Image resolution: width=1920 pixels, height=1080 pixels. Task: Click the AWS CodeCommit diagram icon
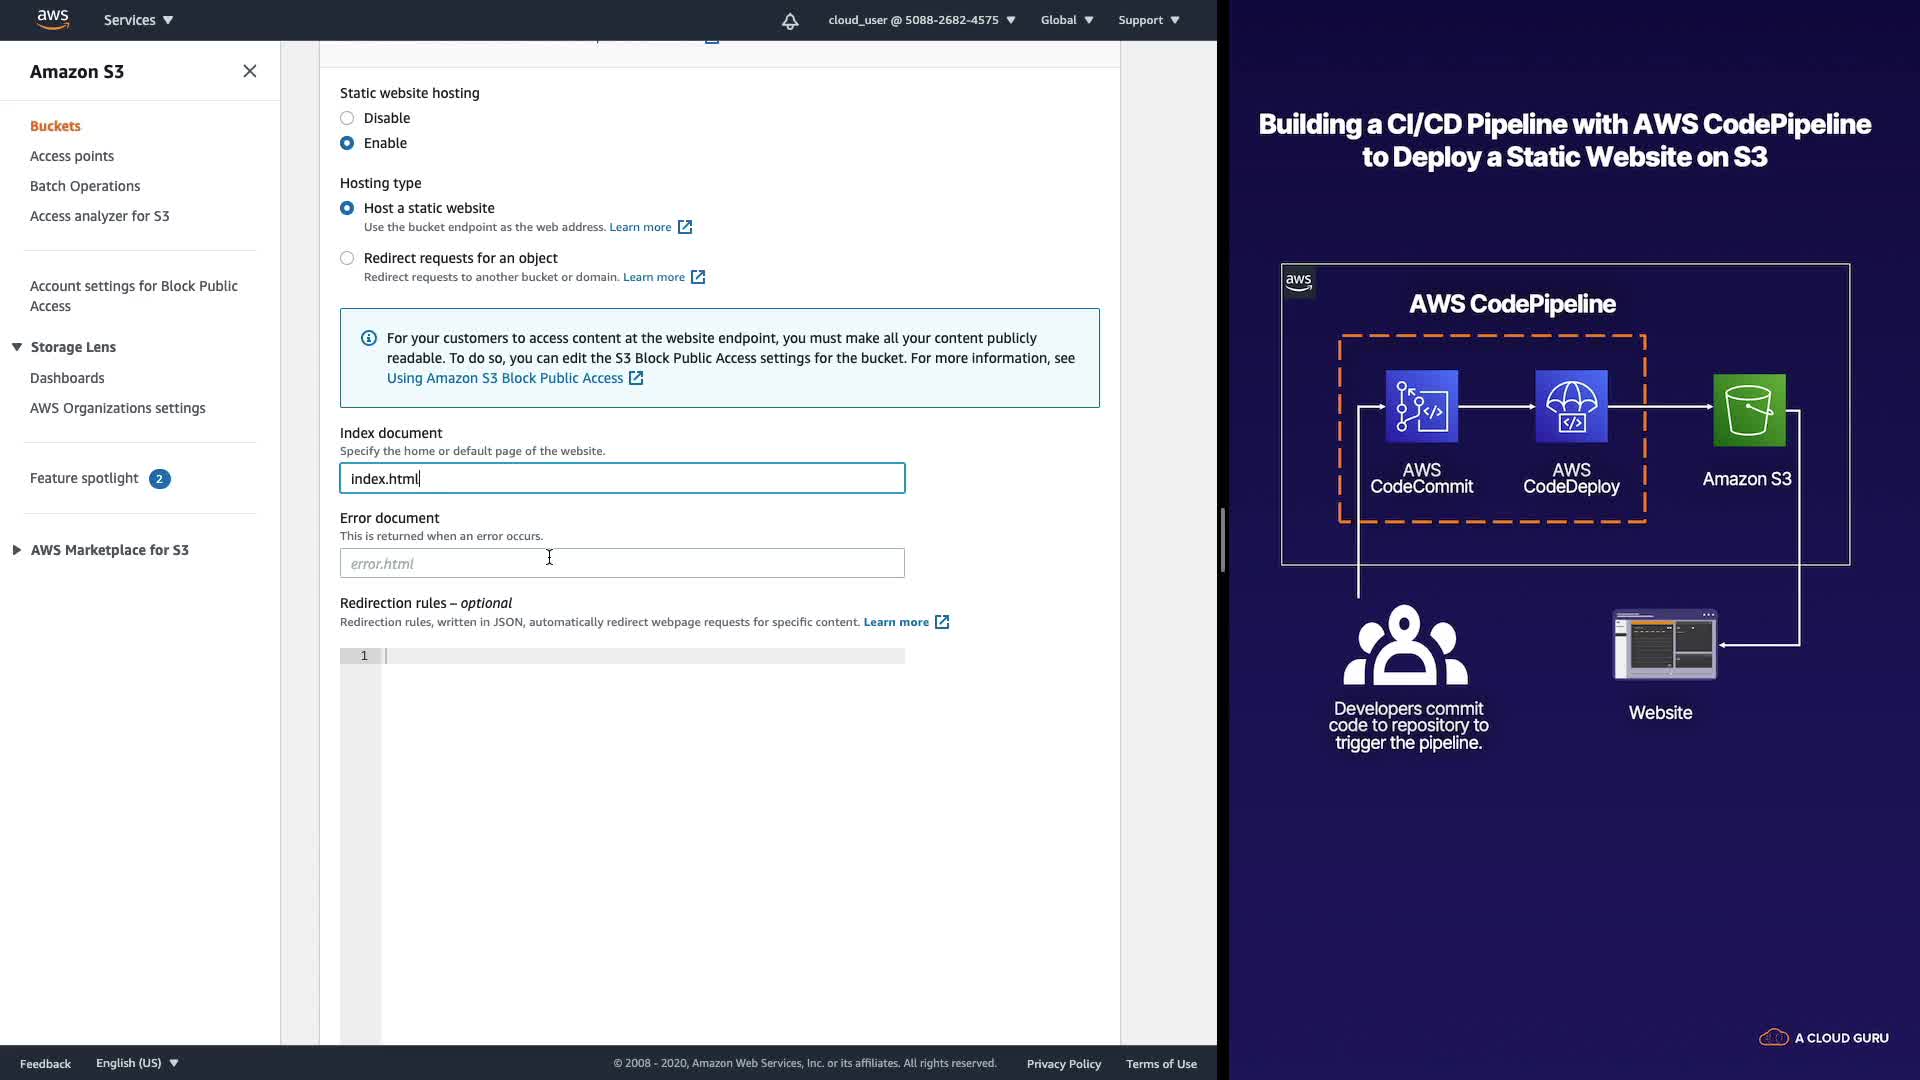click(x=1421, y=406)
